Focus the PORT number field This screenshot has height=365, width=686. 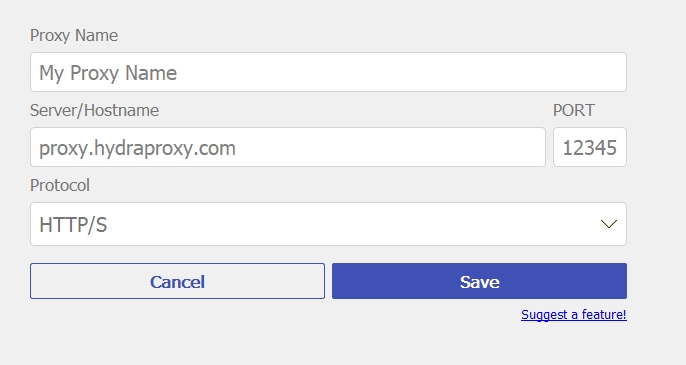[x=590, y=147]
